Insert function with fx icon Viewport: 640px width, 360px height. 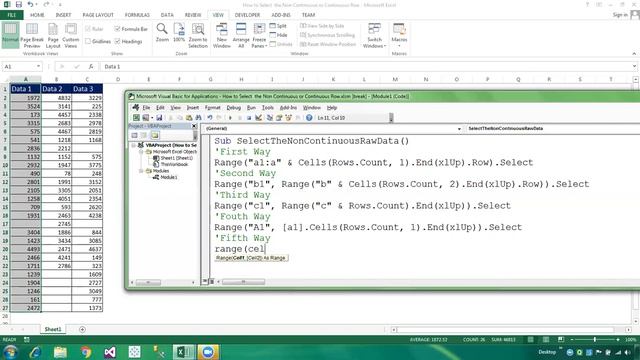(91, 67)
